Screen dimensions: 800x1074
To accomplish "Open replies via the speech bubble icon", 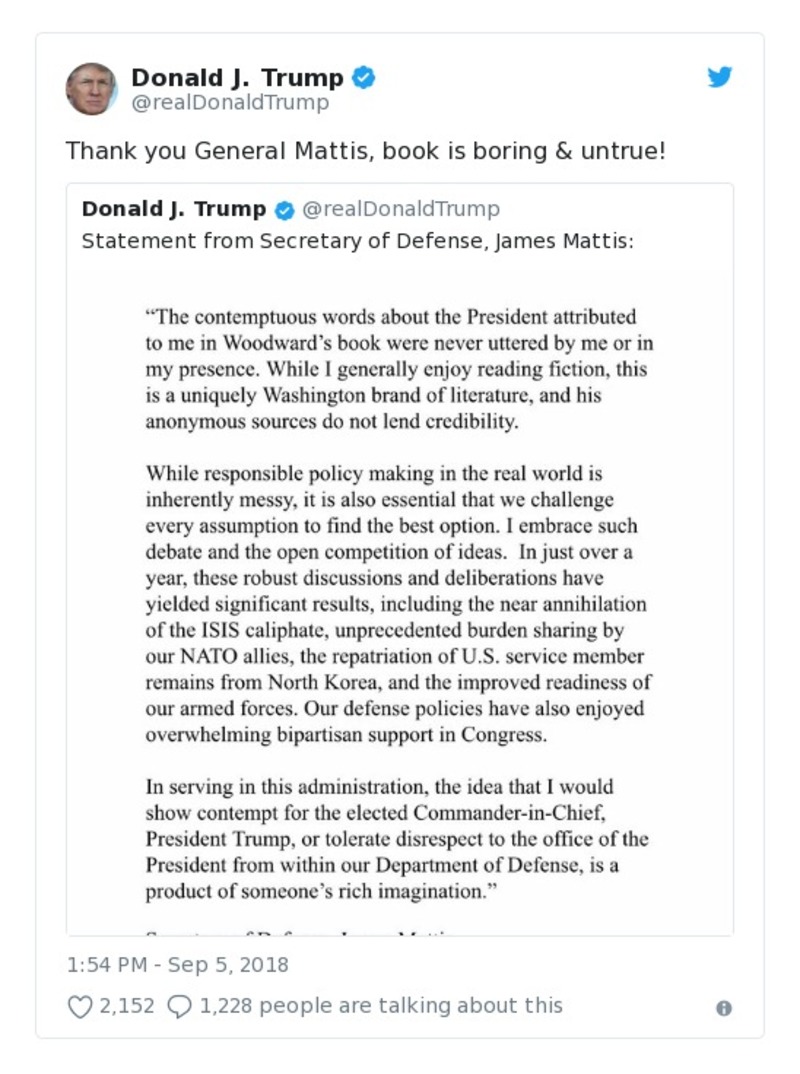I will click(x=178, y=1006).
